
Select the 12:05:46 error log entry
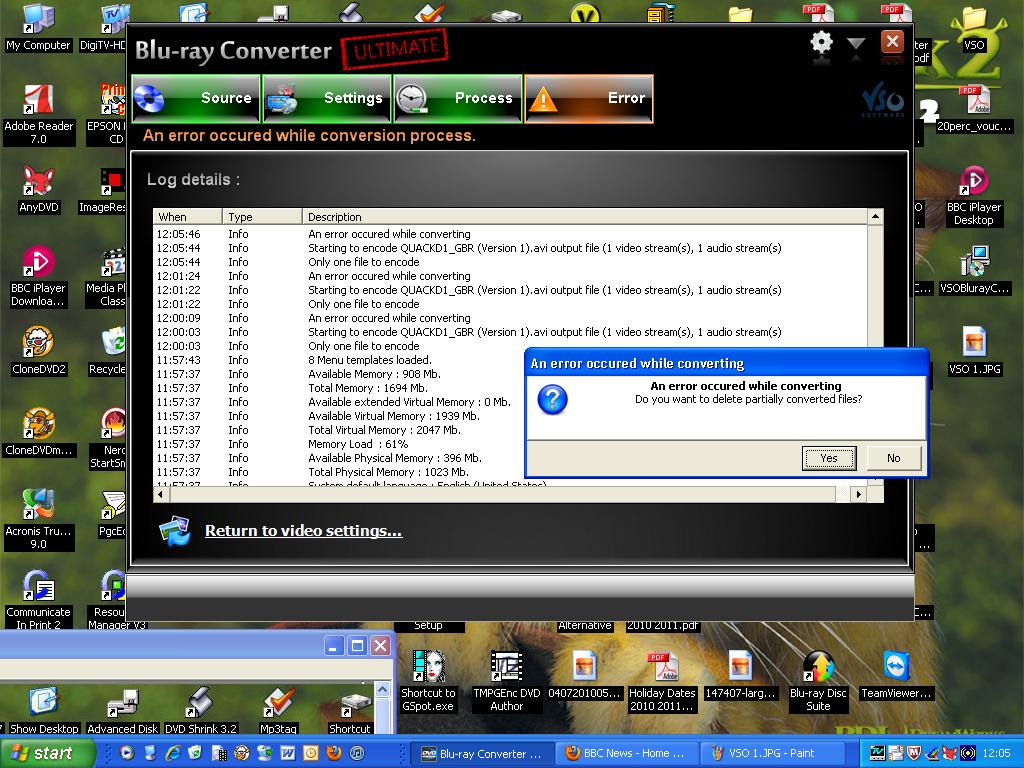tap(510, 234)
